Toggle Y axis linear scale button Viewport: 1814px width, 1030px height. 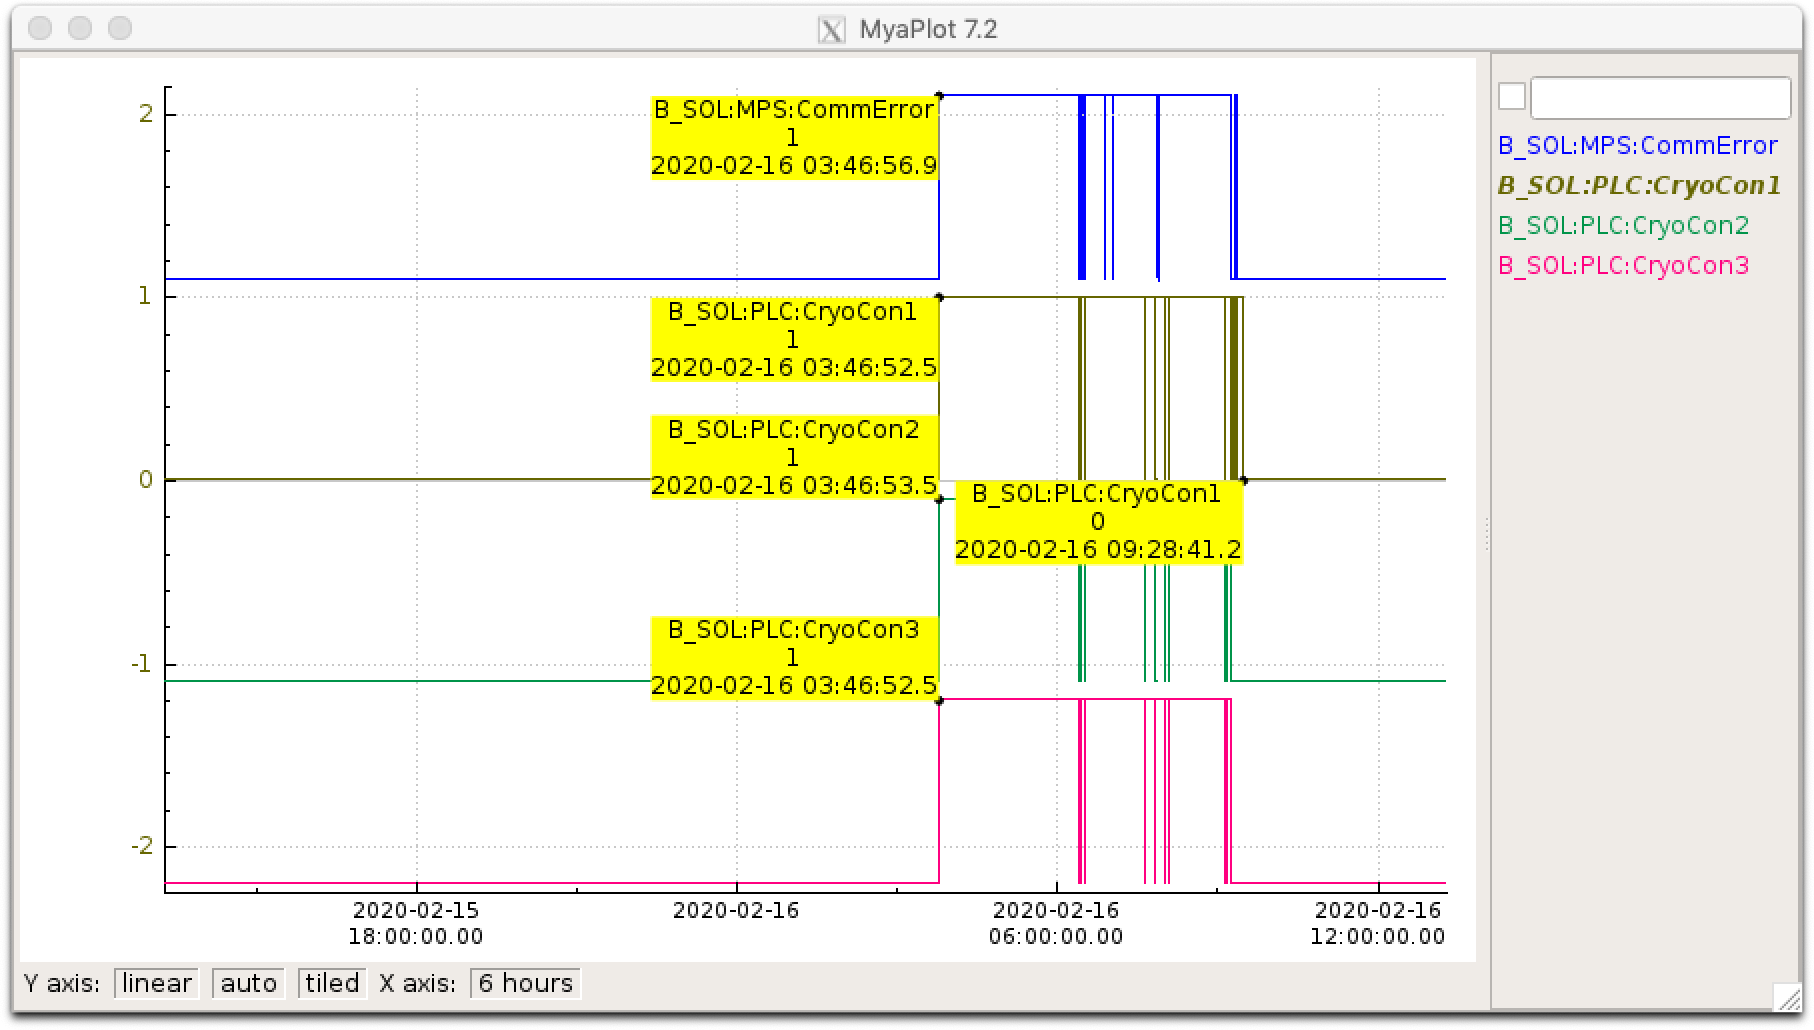click(157, 984)
